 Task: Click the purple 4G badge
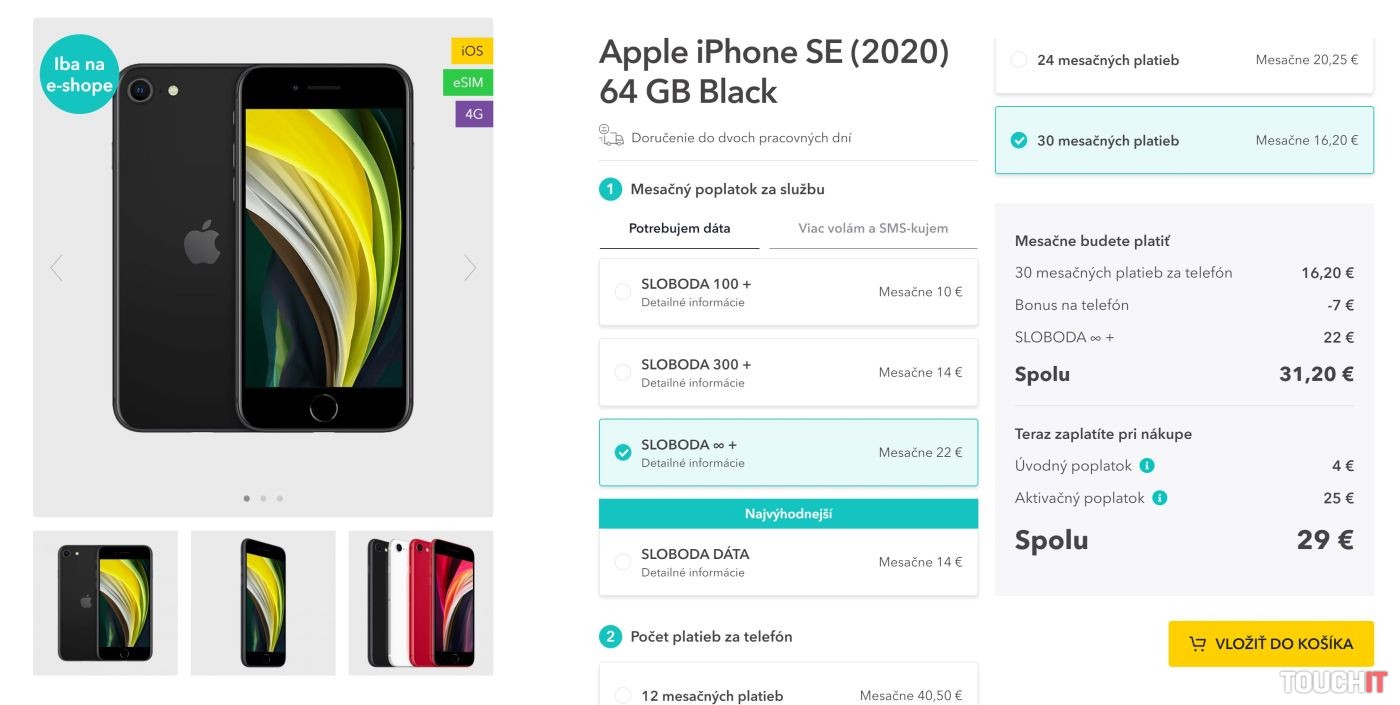[x=474, y=114]
